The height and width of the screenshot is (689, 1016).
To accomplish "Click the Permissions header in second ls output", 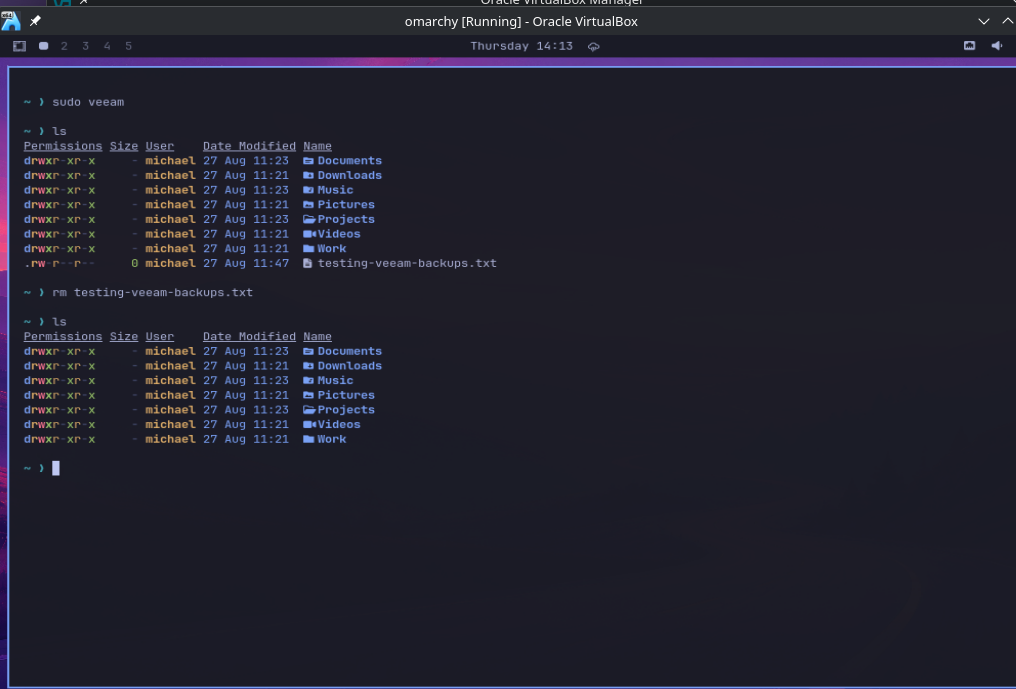I will click(x=63, y=336).
